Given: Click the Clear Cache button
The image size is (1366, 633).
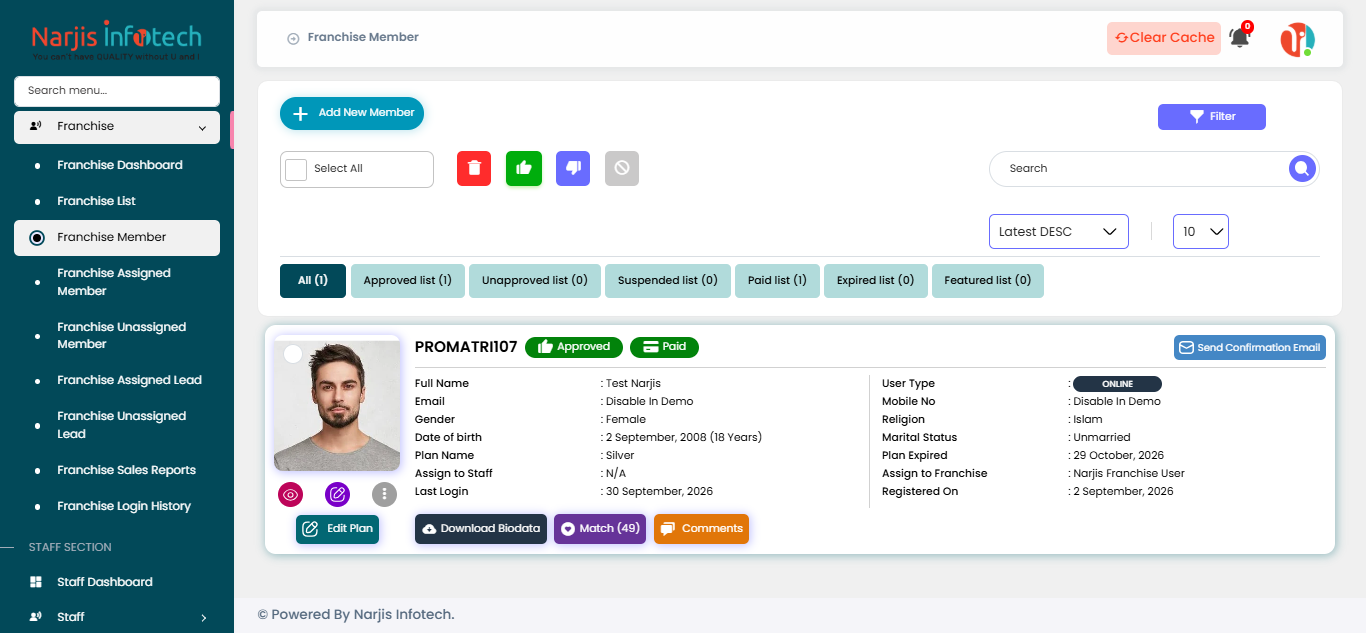Looking at the screenshot, I should (1164, 38).
